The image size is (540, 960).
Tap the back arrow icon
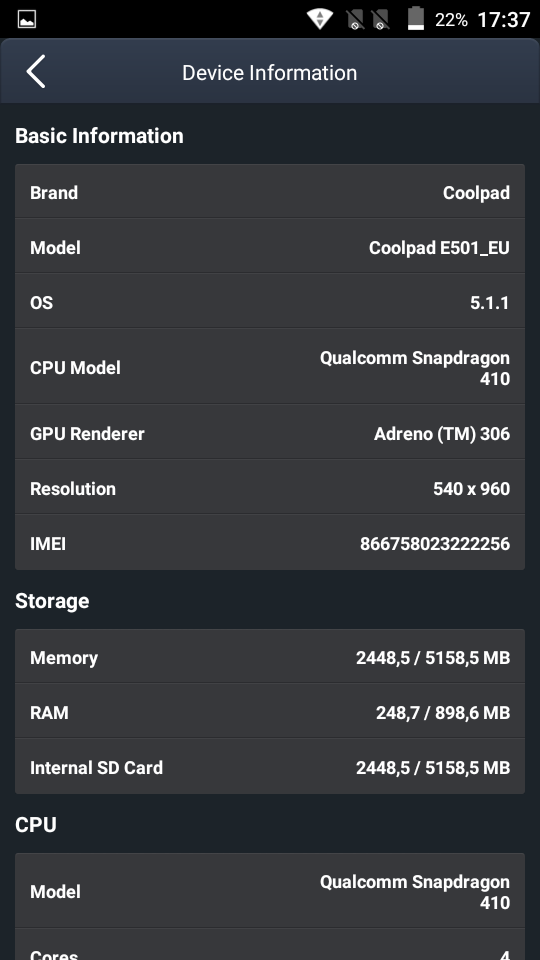coord(36,72)
